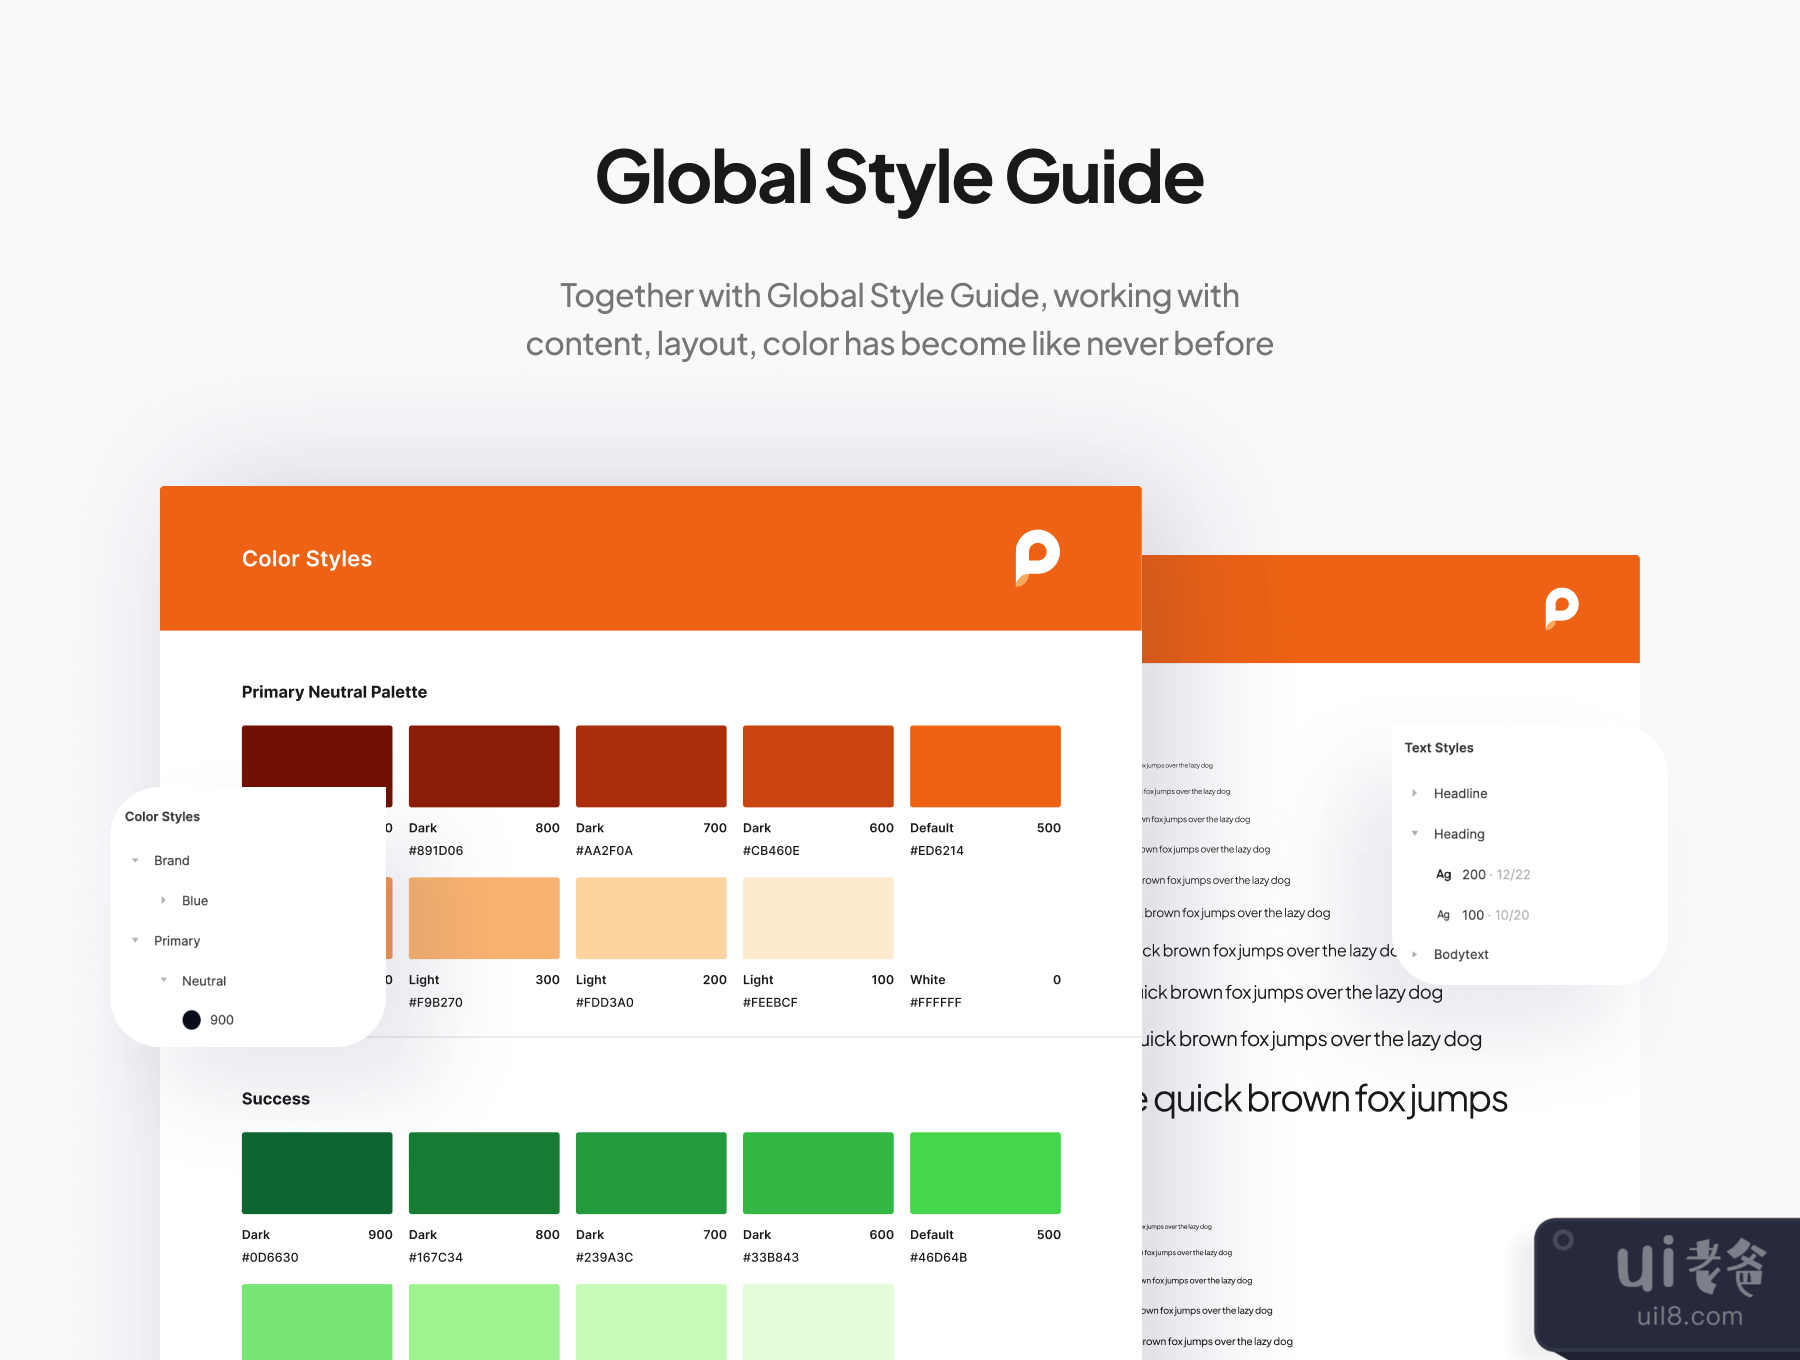Pick the Dark 800 swatch #891D06
Image resolution: width=1800 pixels, height=1360 pixels.
[484, 766]
